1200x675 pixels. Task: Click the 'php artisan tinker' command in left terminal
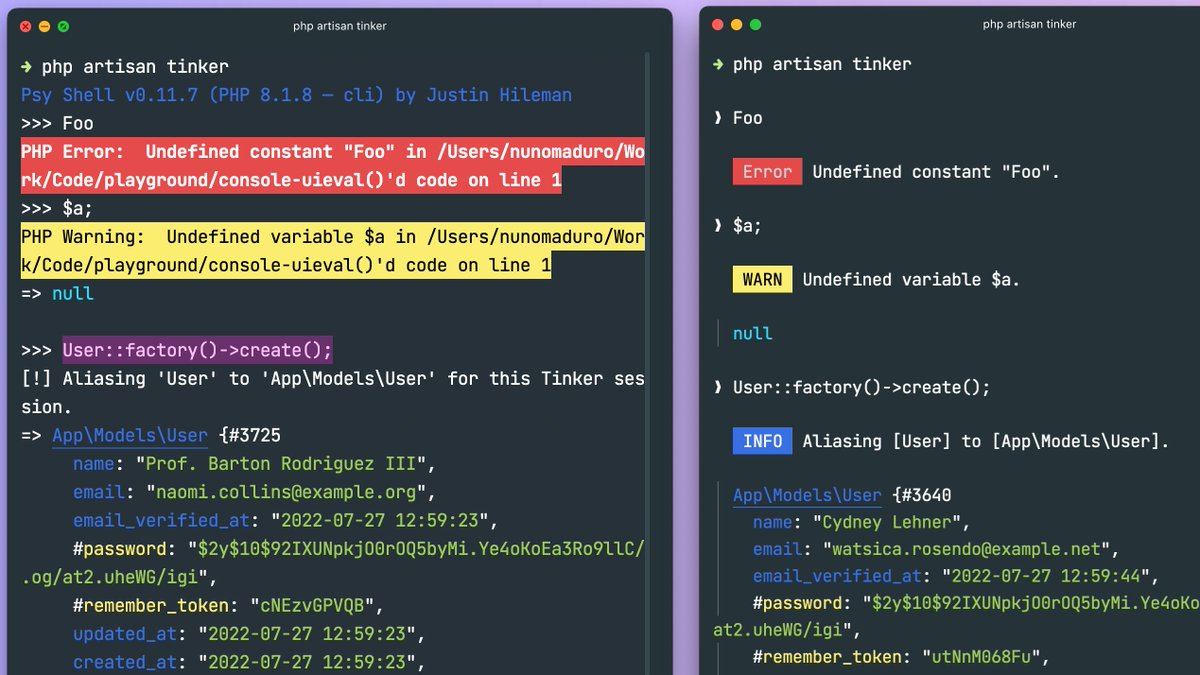[135, 68]
